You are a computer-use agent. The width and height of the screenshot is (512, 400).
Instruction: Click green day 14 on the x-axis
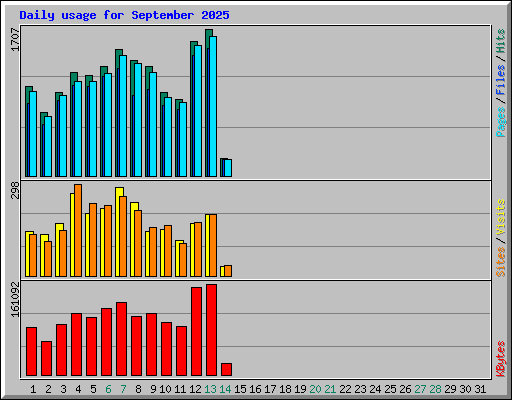tap(225, 389)
